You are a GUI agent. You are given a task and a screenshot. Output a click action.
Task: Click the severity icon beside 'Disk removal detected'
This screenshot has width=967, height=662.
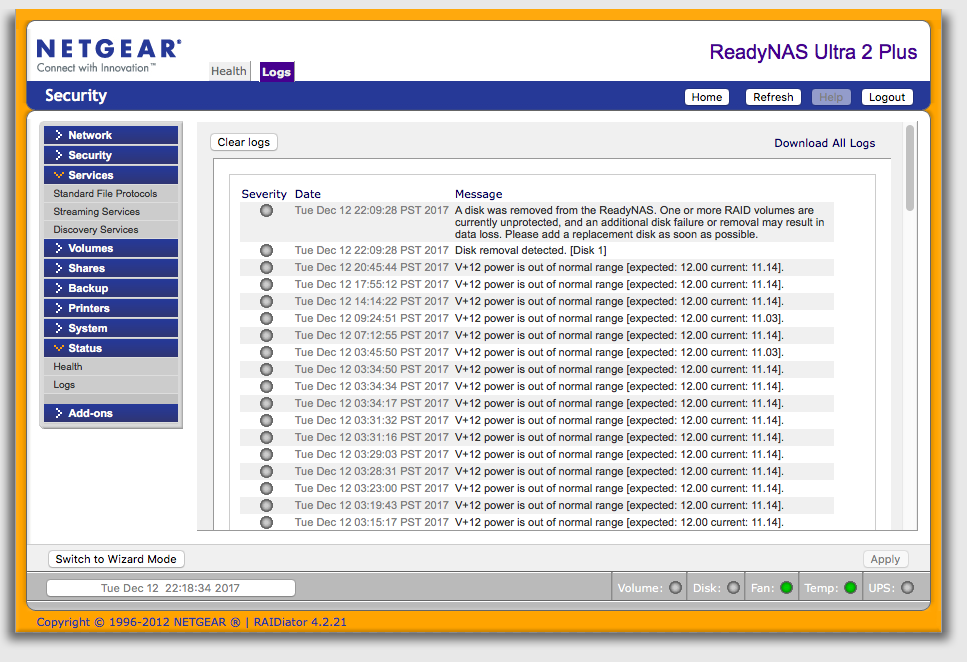[x=265, y=250]
